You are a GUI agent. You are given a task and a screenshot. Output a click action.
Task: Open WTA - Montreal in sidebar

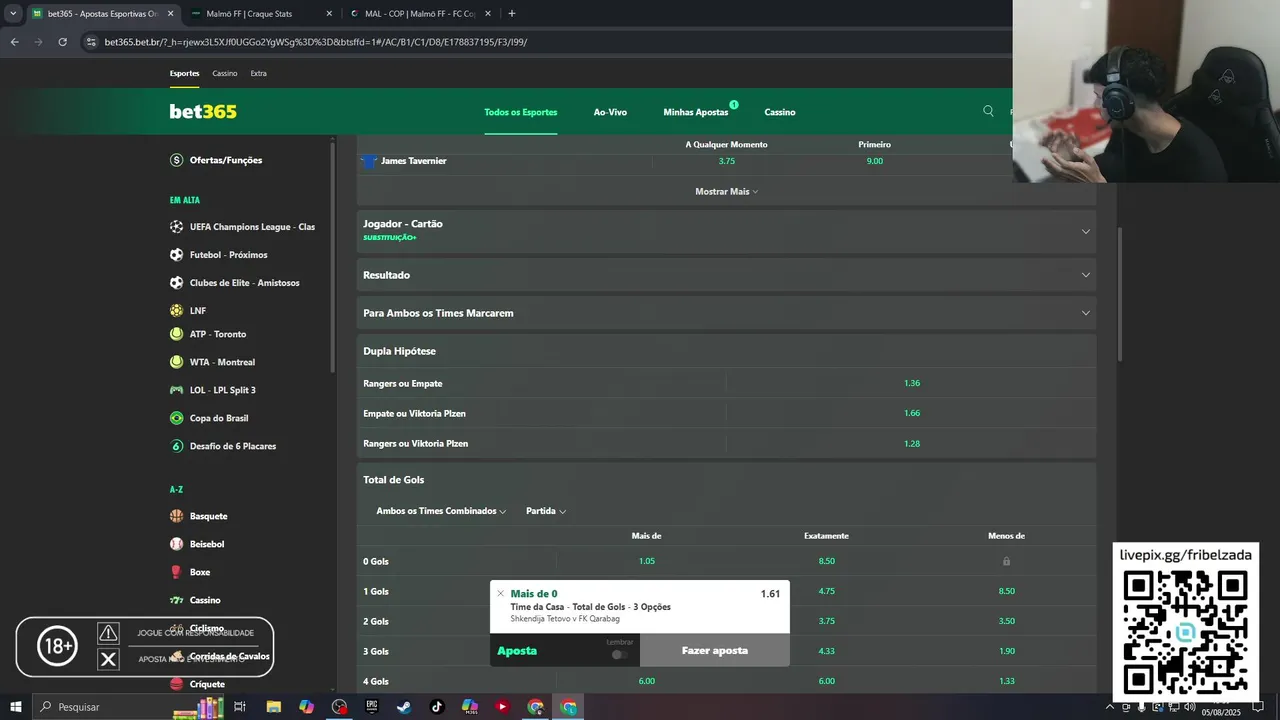(222, 362)
